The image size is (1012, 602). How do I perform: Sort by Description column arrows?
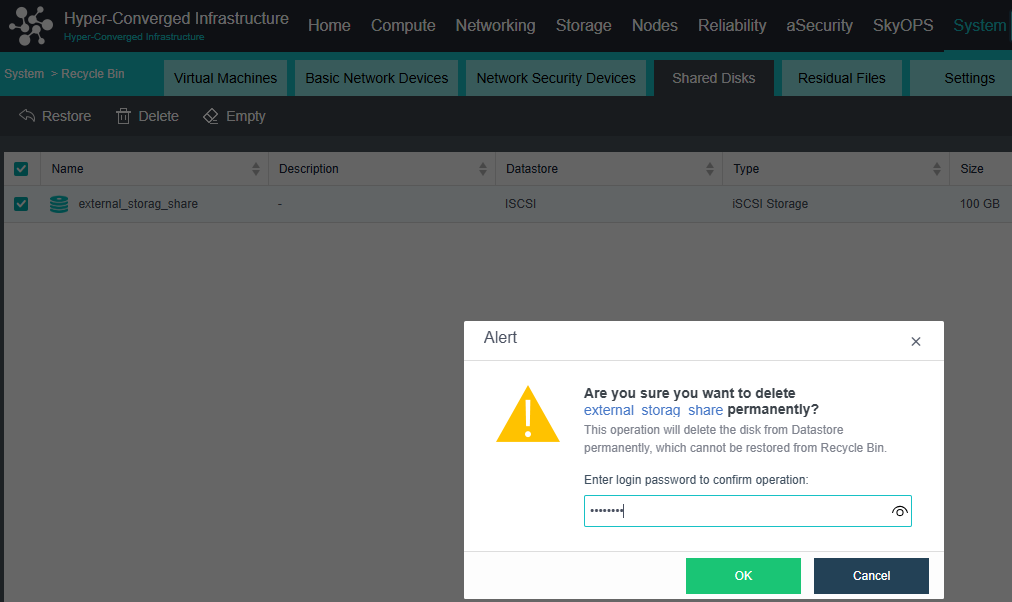[483, 169]
